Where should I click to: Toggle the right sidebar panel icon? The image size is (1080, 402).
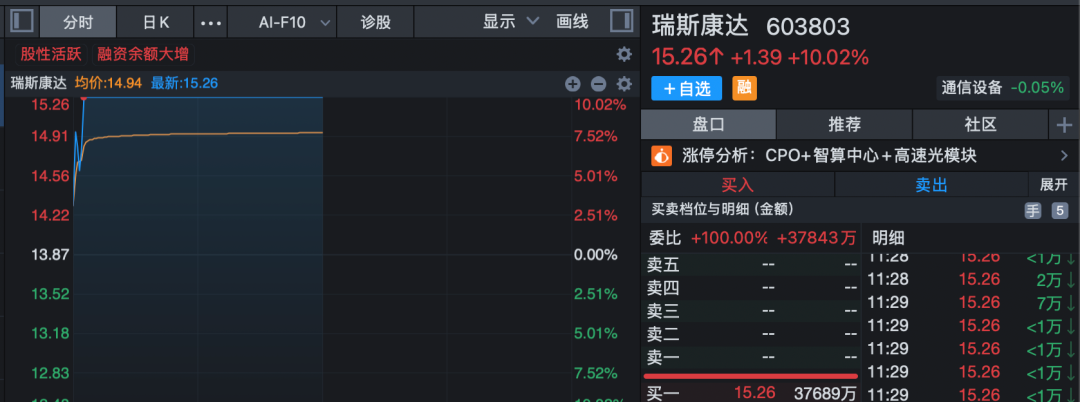(621, 21)
